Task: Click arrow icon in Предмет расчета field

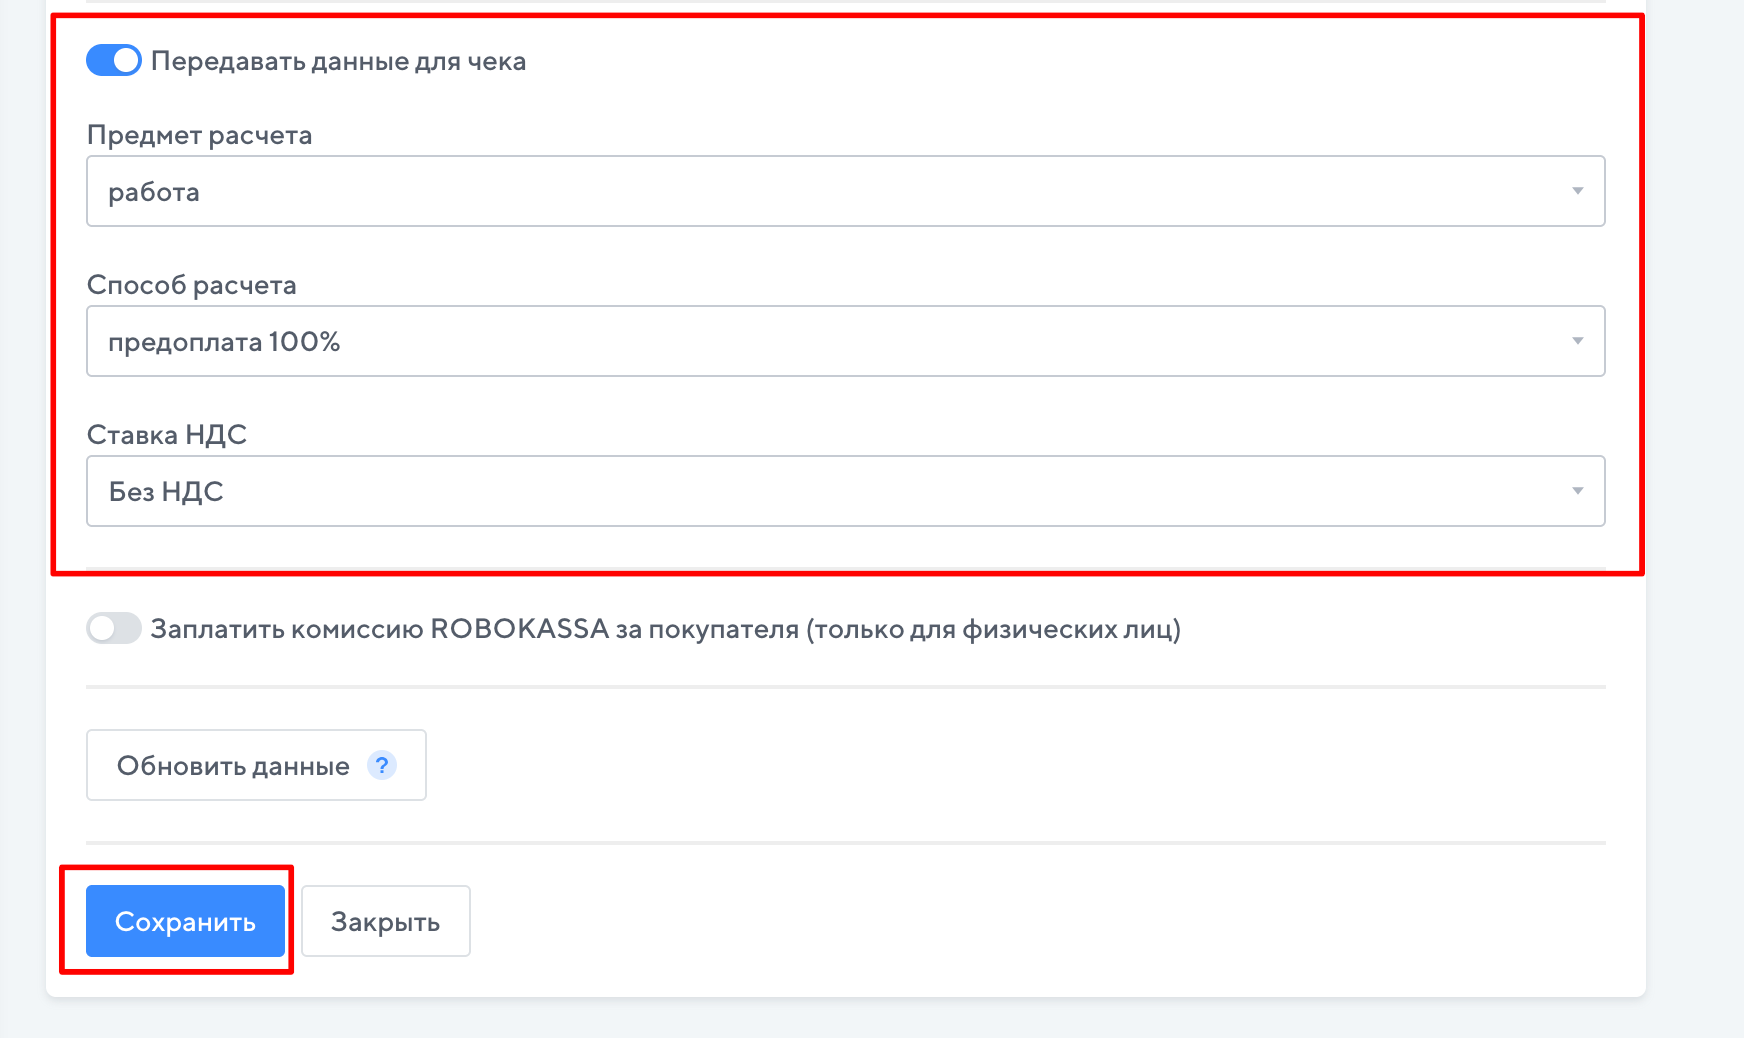Action: [1577, 191]
